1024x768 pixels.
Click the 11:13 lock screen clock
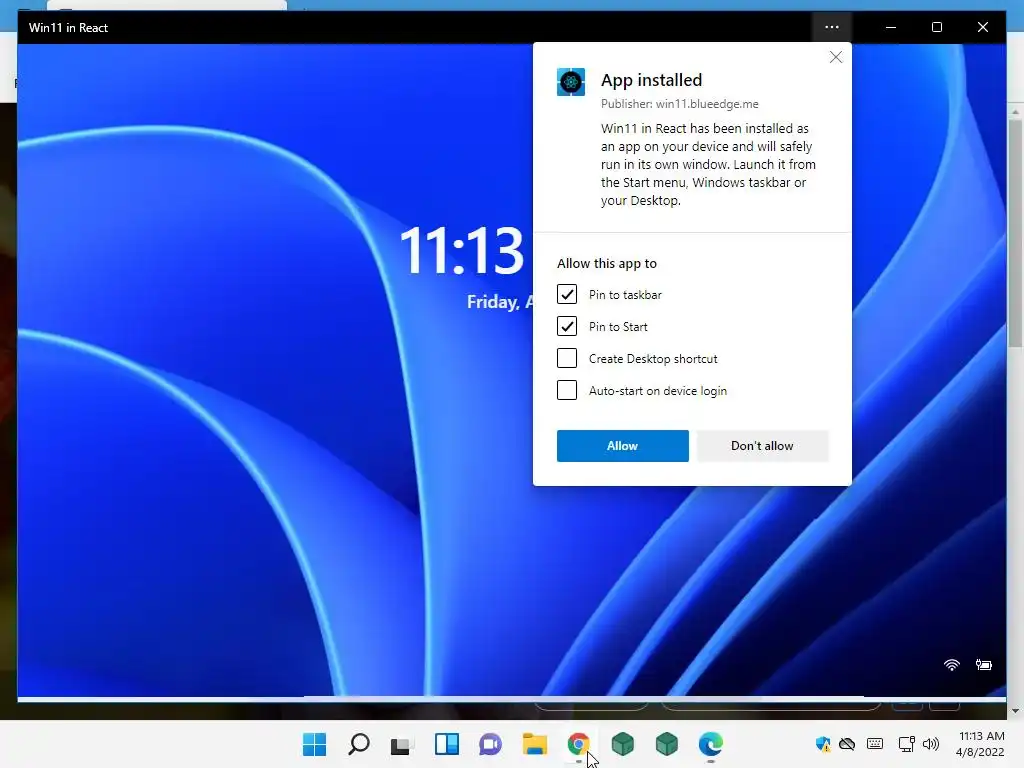coord(462,251)
